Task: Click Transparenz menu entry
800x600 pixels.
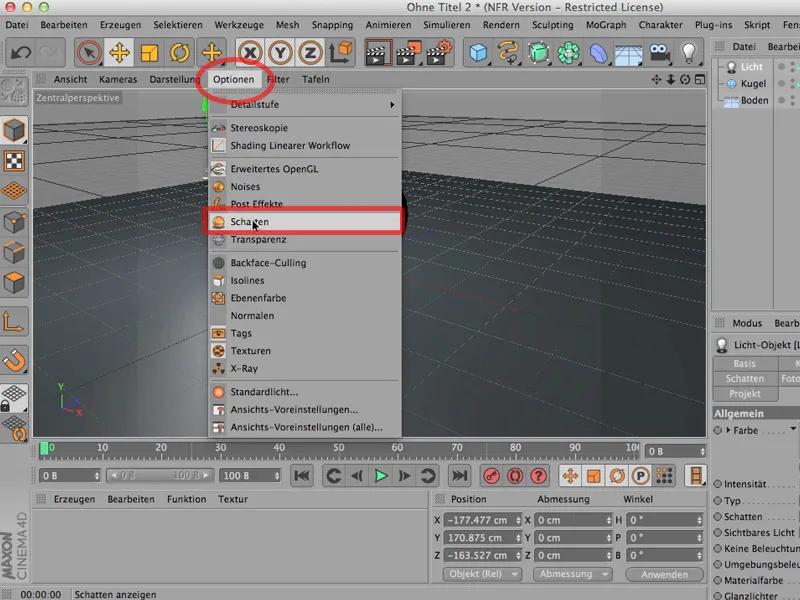Action: pos(304,240)
